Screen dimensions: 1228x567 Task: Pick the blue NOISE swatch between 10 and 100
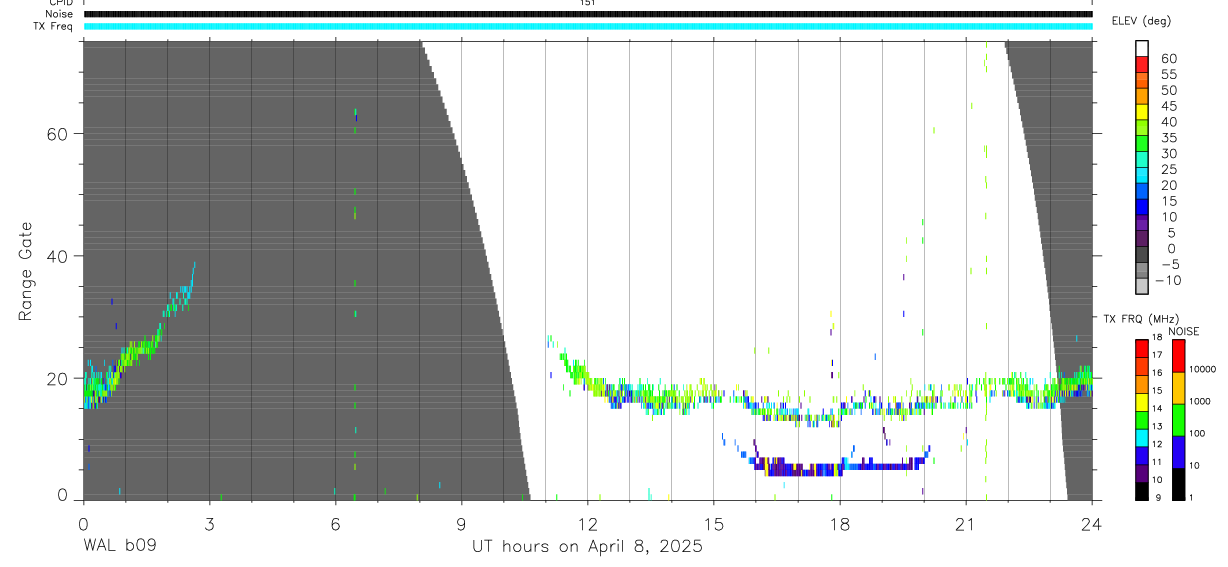coord(1179,452)
